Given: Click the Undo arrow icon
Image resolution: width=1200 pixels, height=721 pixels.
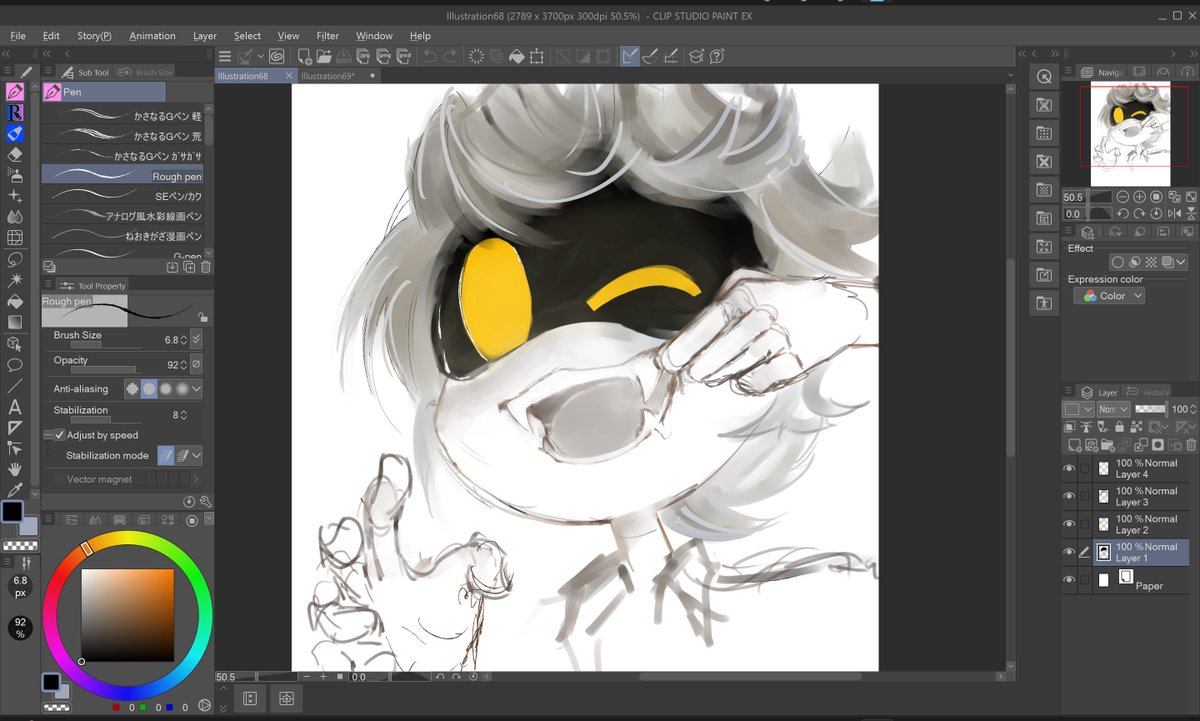Looking at the screenshot, I should tap(430, 57).
